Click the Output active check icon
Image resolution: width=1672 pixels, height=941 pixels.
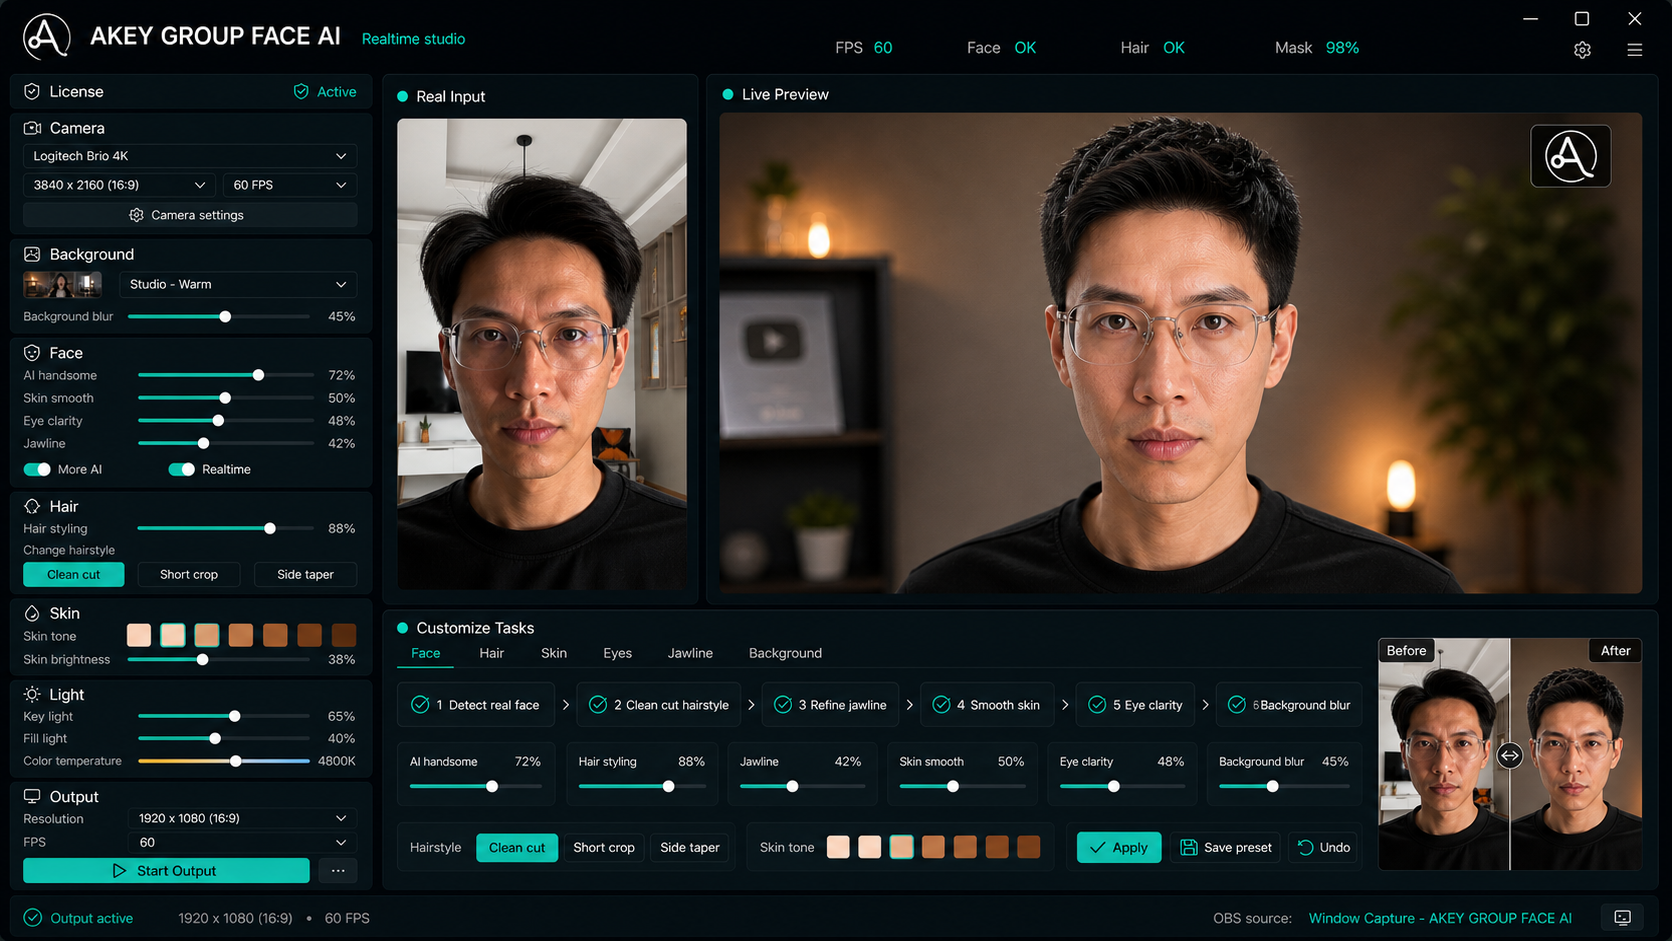(x=33, y=918)
